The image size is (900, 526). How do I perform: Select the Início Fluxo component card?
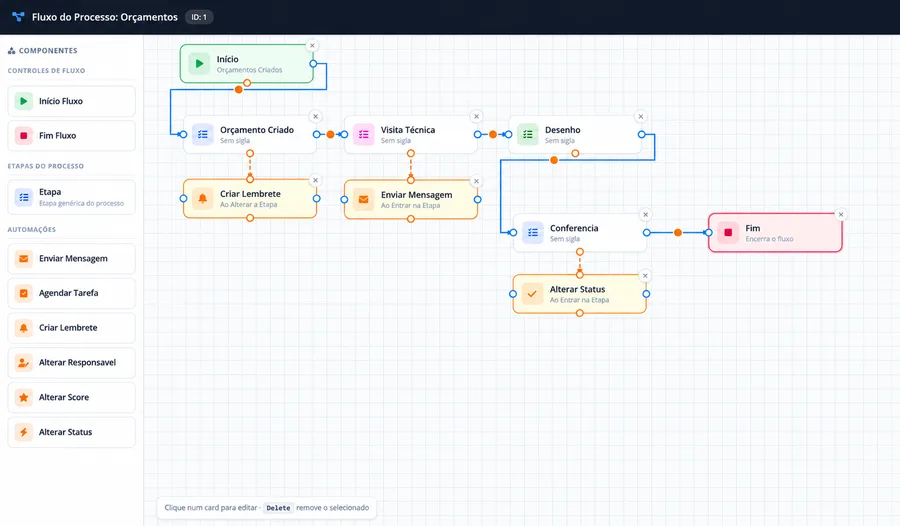pyautogui.click(x=72, y=101)
